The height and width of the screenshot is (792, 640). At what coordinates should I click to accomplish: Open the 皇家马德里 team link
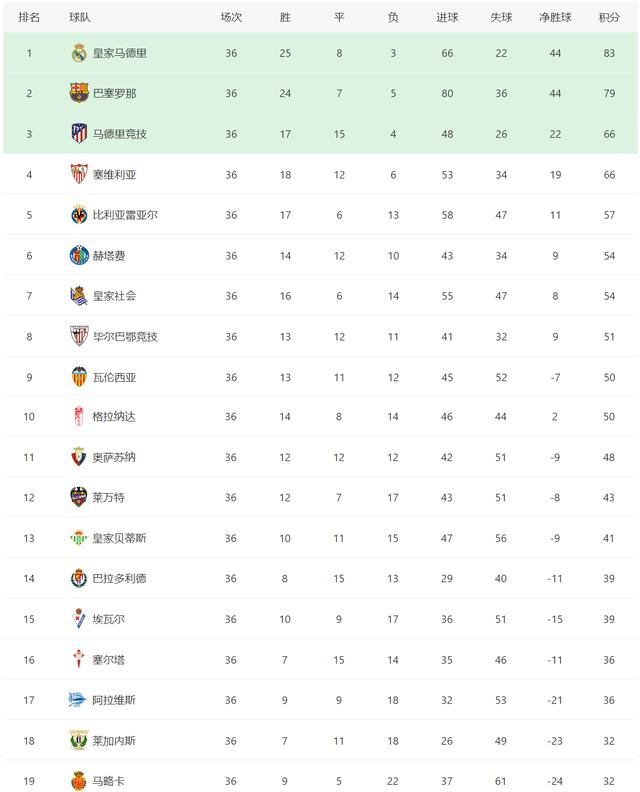click(x=120, y=53)
